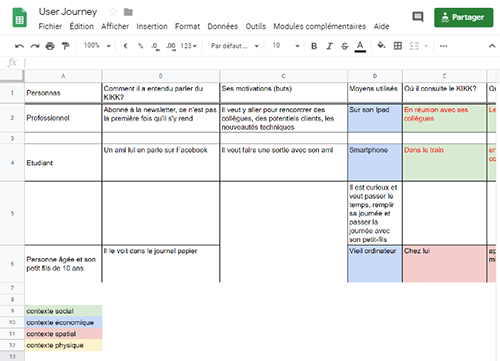Star the User Journey document

[113, 12]
